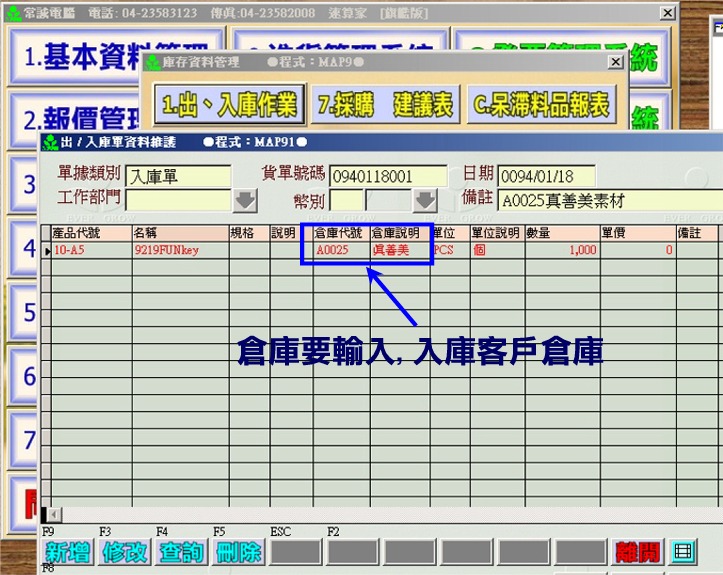723x575 pixels.
Task: Click the 日期 field 0094/01/18
Action: point(545,177)
